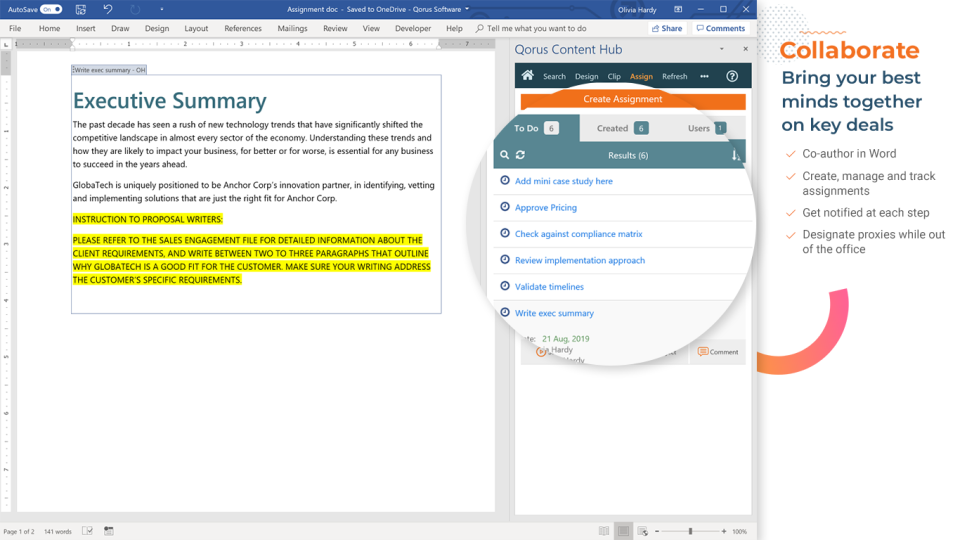
Task: Open the View tab
Action: point(371,28)
